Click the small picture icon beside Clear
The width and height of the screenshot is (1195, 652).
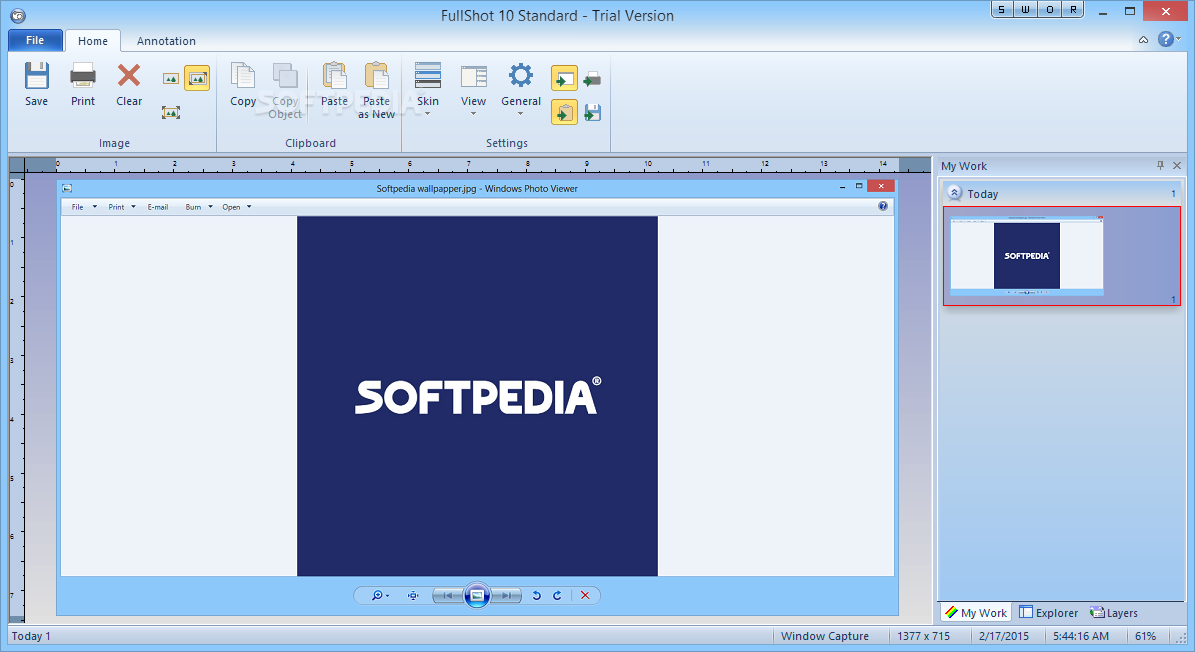[171, 79]
